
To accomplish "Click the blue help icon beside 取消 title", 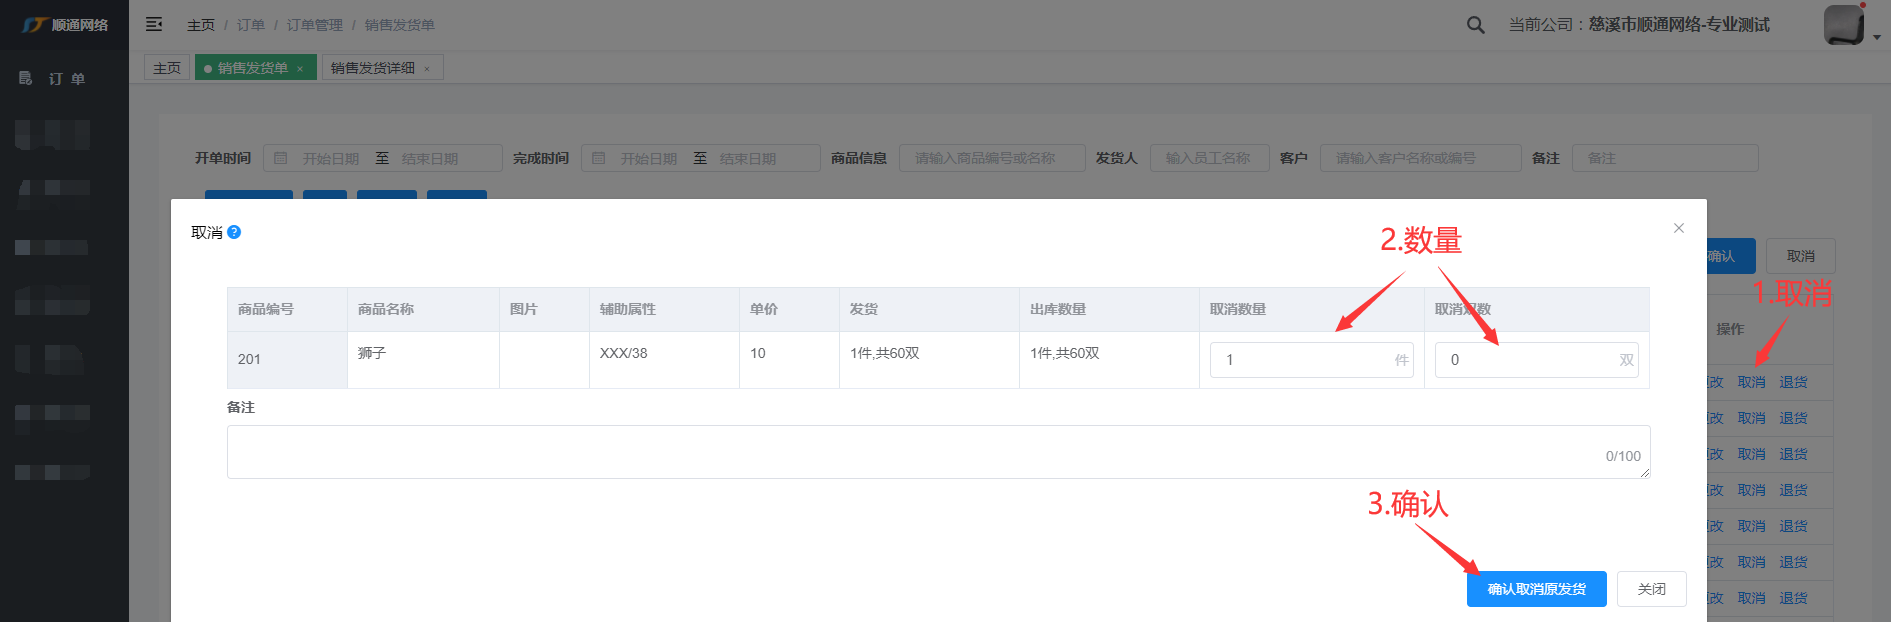I will click(x=234, y=232).
